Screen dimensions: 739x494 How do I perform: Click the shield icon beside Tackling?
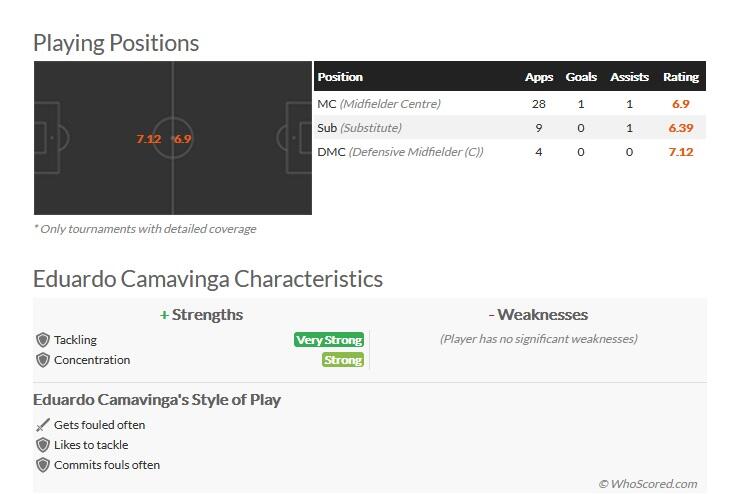point(43,340)
